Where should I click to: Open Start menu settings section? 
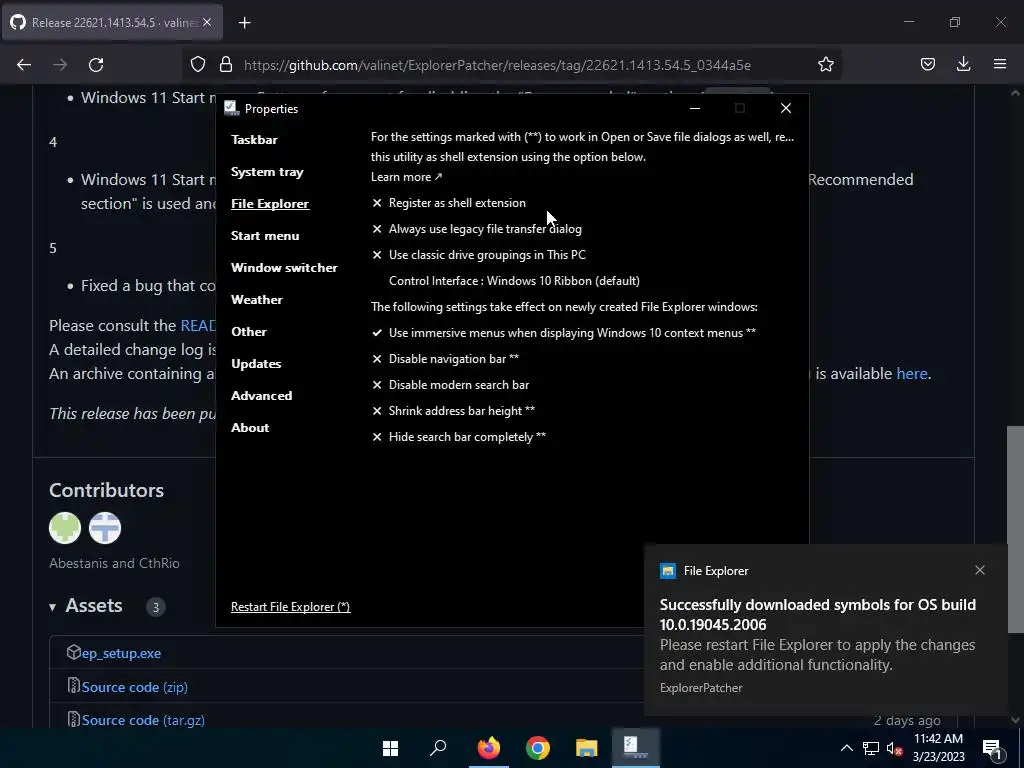(265, 236)
